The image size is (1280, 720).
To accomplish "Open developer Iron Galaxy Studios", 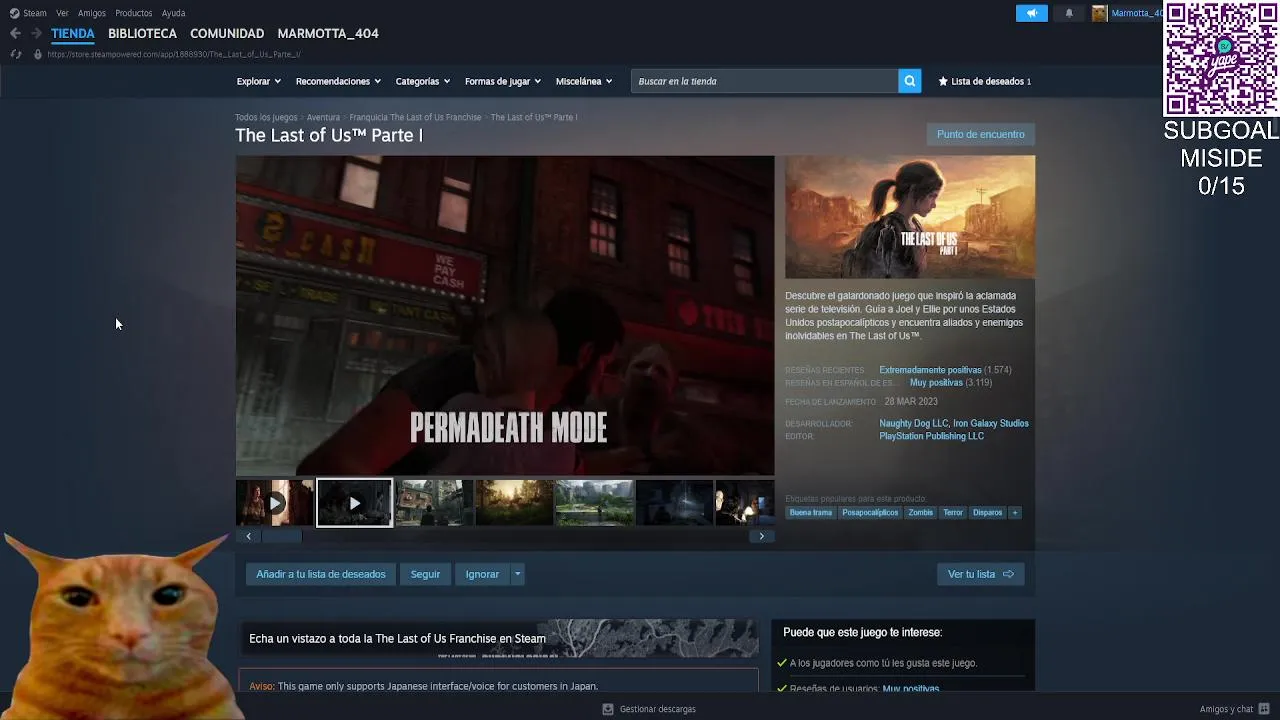I will [991, 423].
